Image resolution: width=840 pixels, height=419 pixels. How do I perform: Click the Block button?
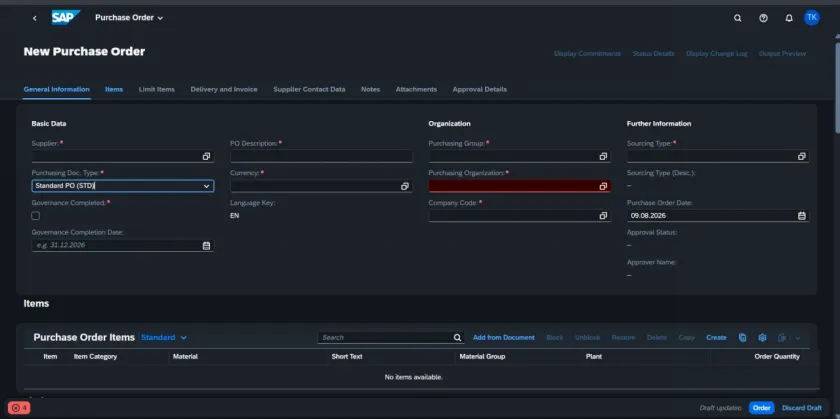coord(554,338)
